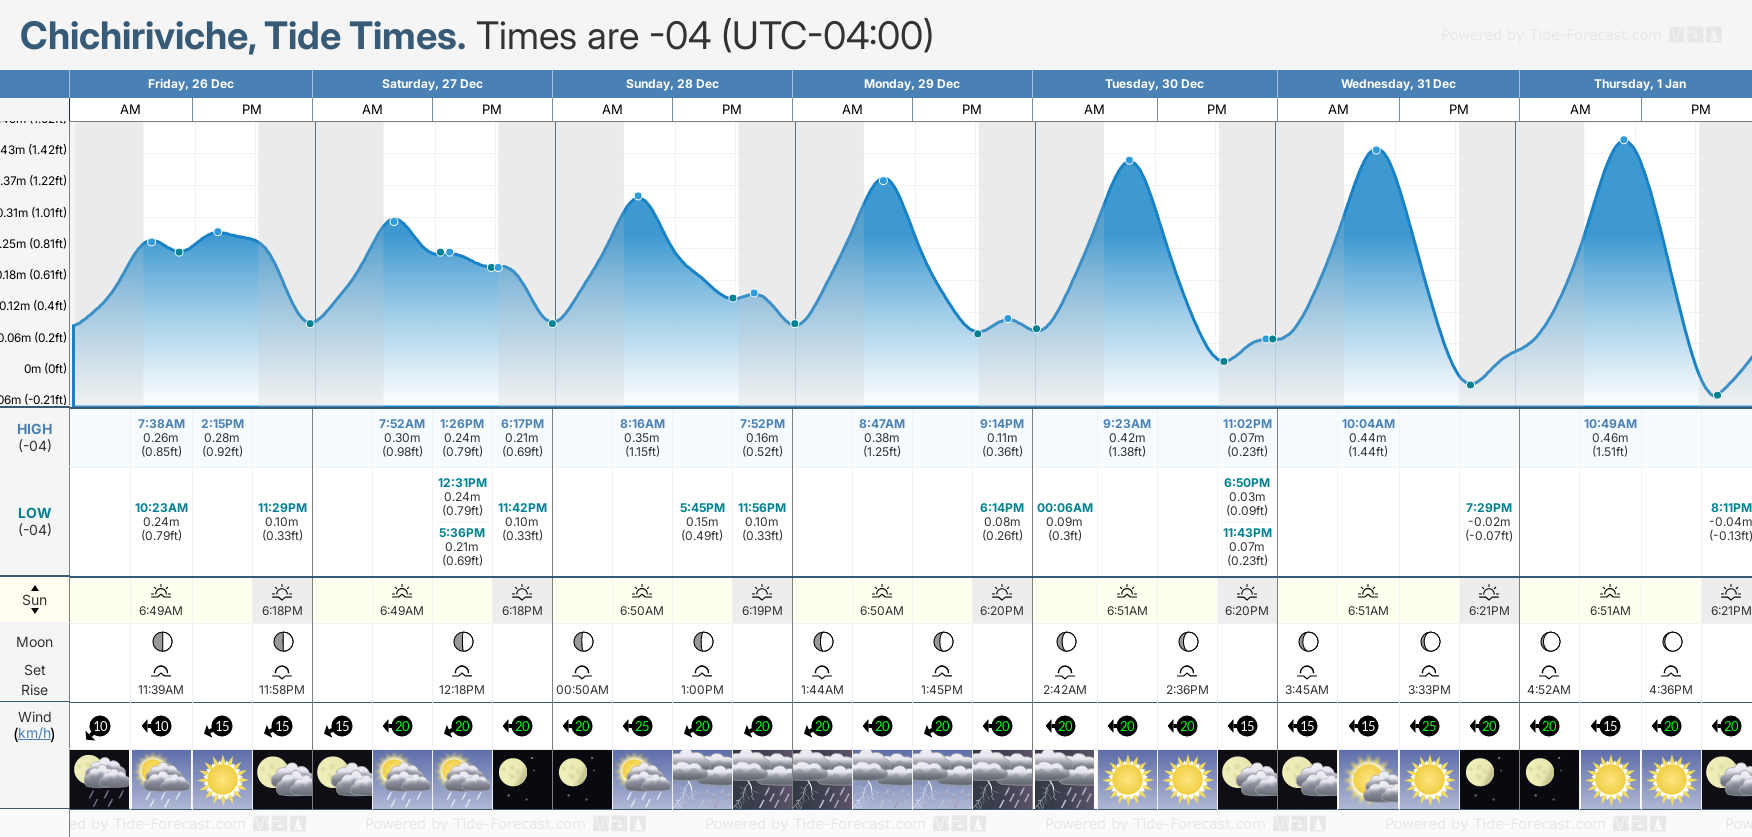The image size is (1752, 837).
Task: Click the sunset icon above 6:21PM Wednesday
Action: (x=1489, y=592)
